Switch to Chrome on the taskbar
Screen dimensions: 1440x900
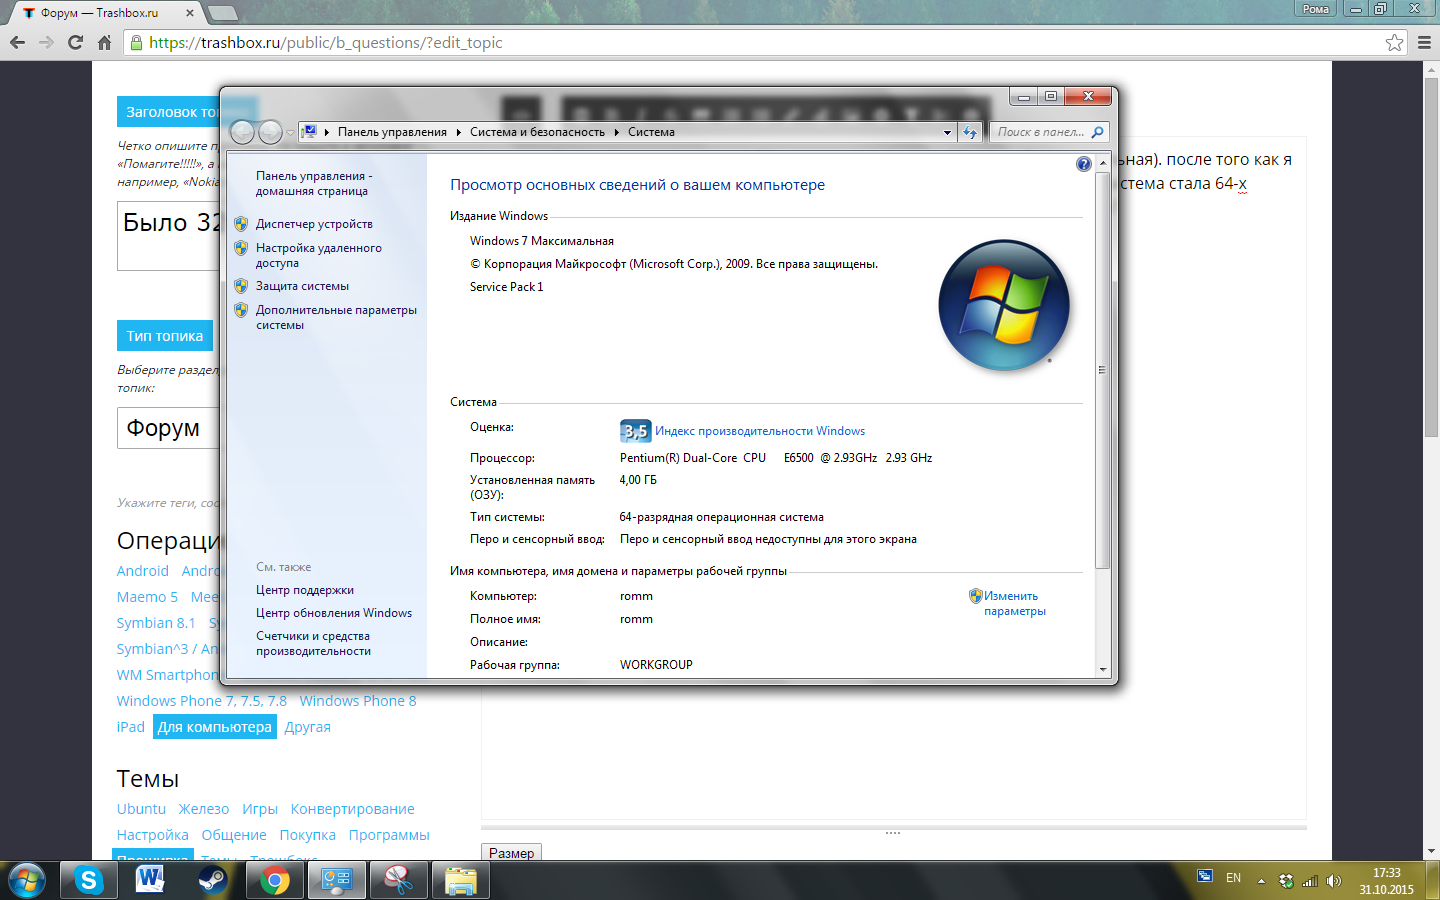pyautogui.click(x=275, y=880)
